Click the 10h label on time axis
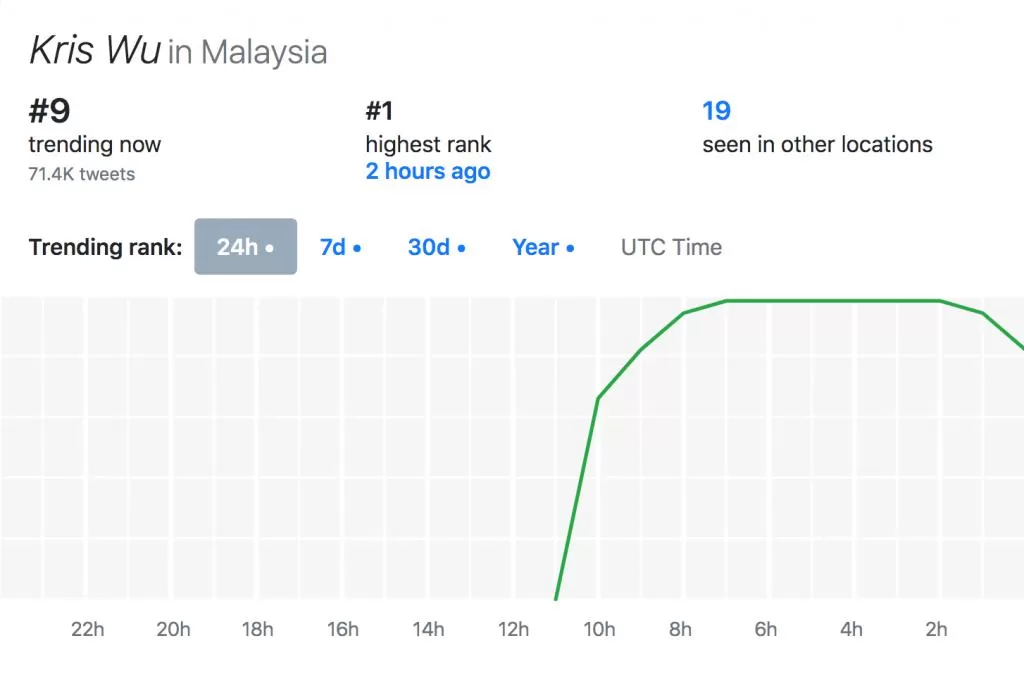Screen dimensions: 1024x679 coord(599,629)
